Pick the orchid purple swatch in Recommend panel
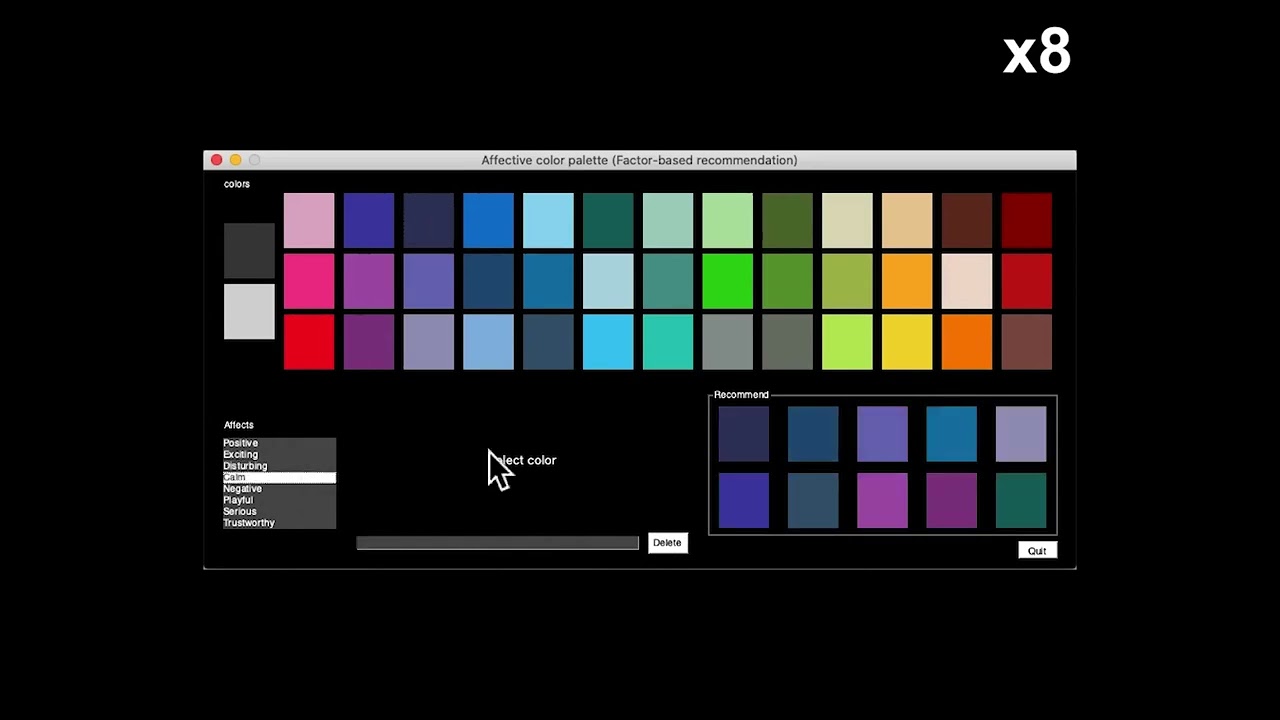1280x720 pixels. click(x=882, y=500)
